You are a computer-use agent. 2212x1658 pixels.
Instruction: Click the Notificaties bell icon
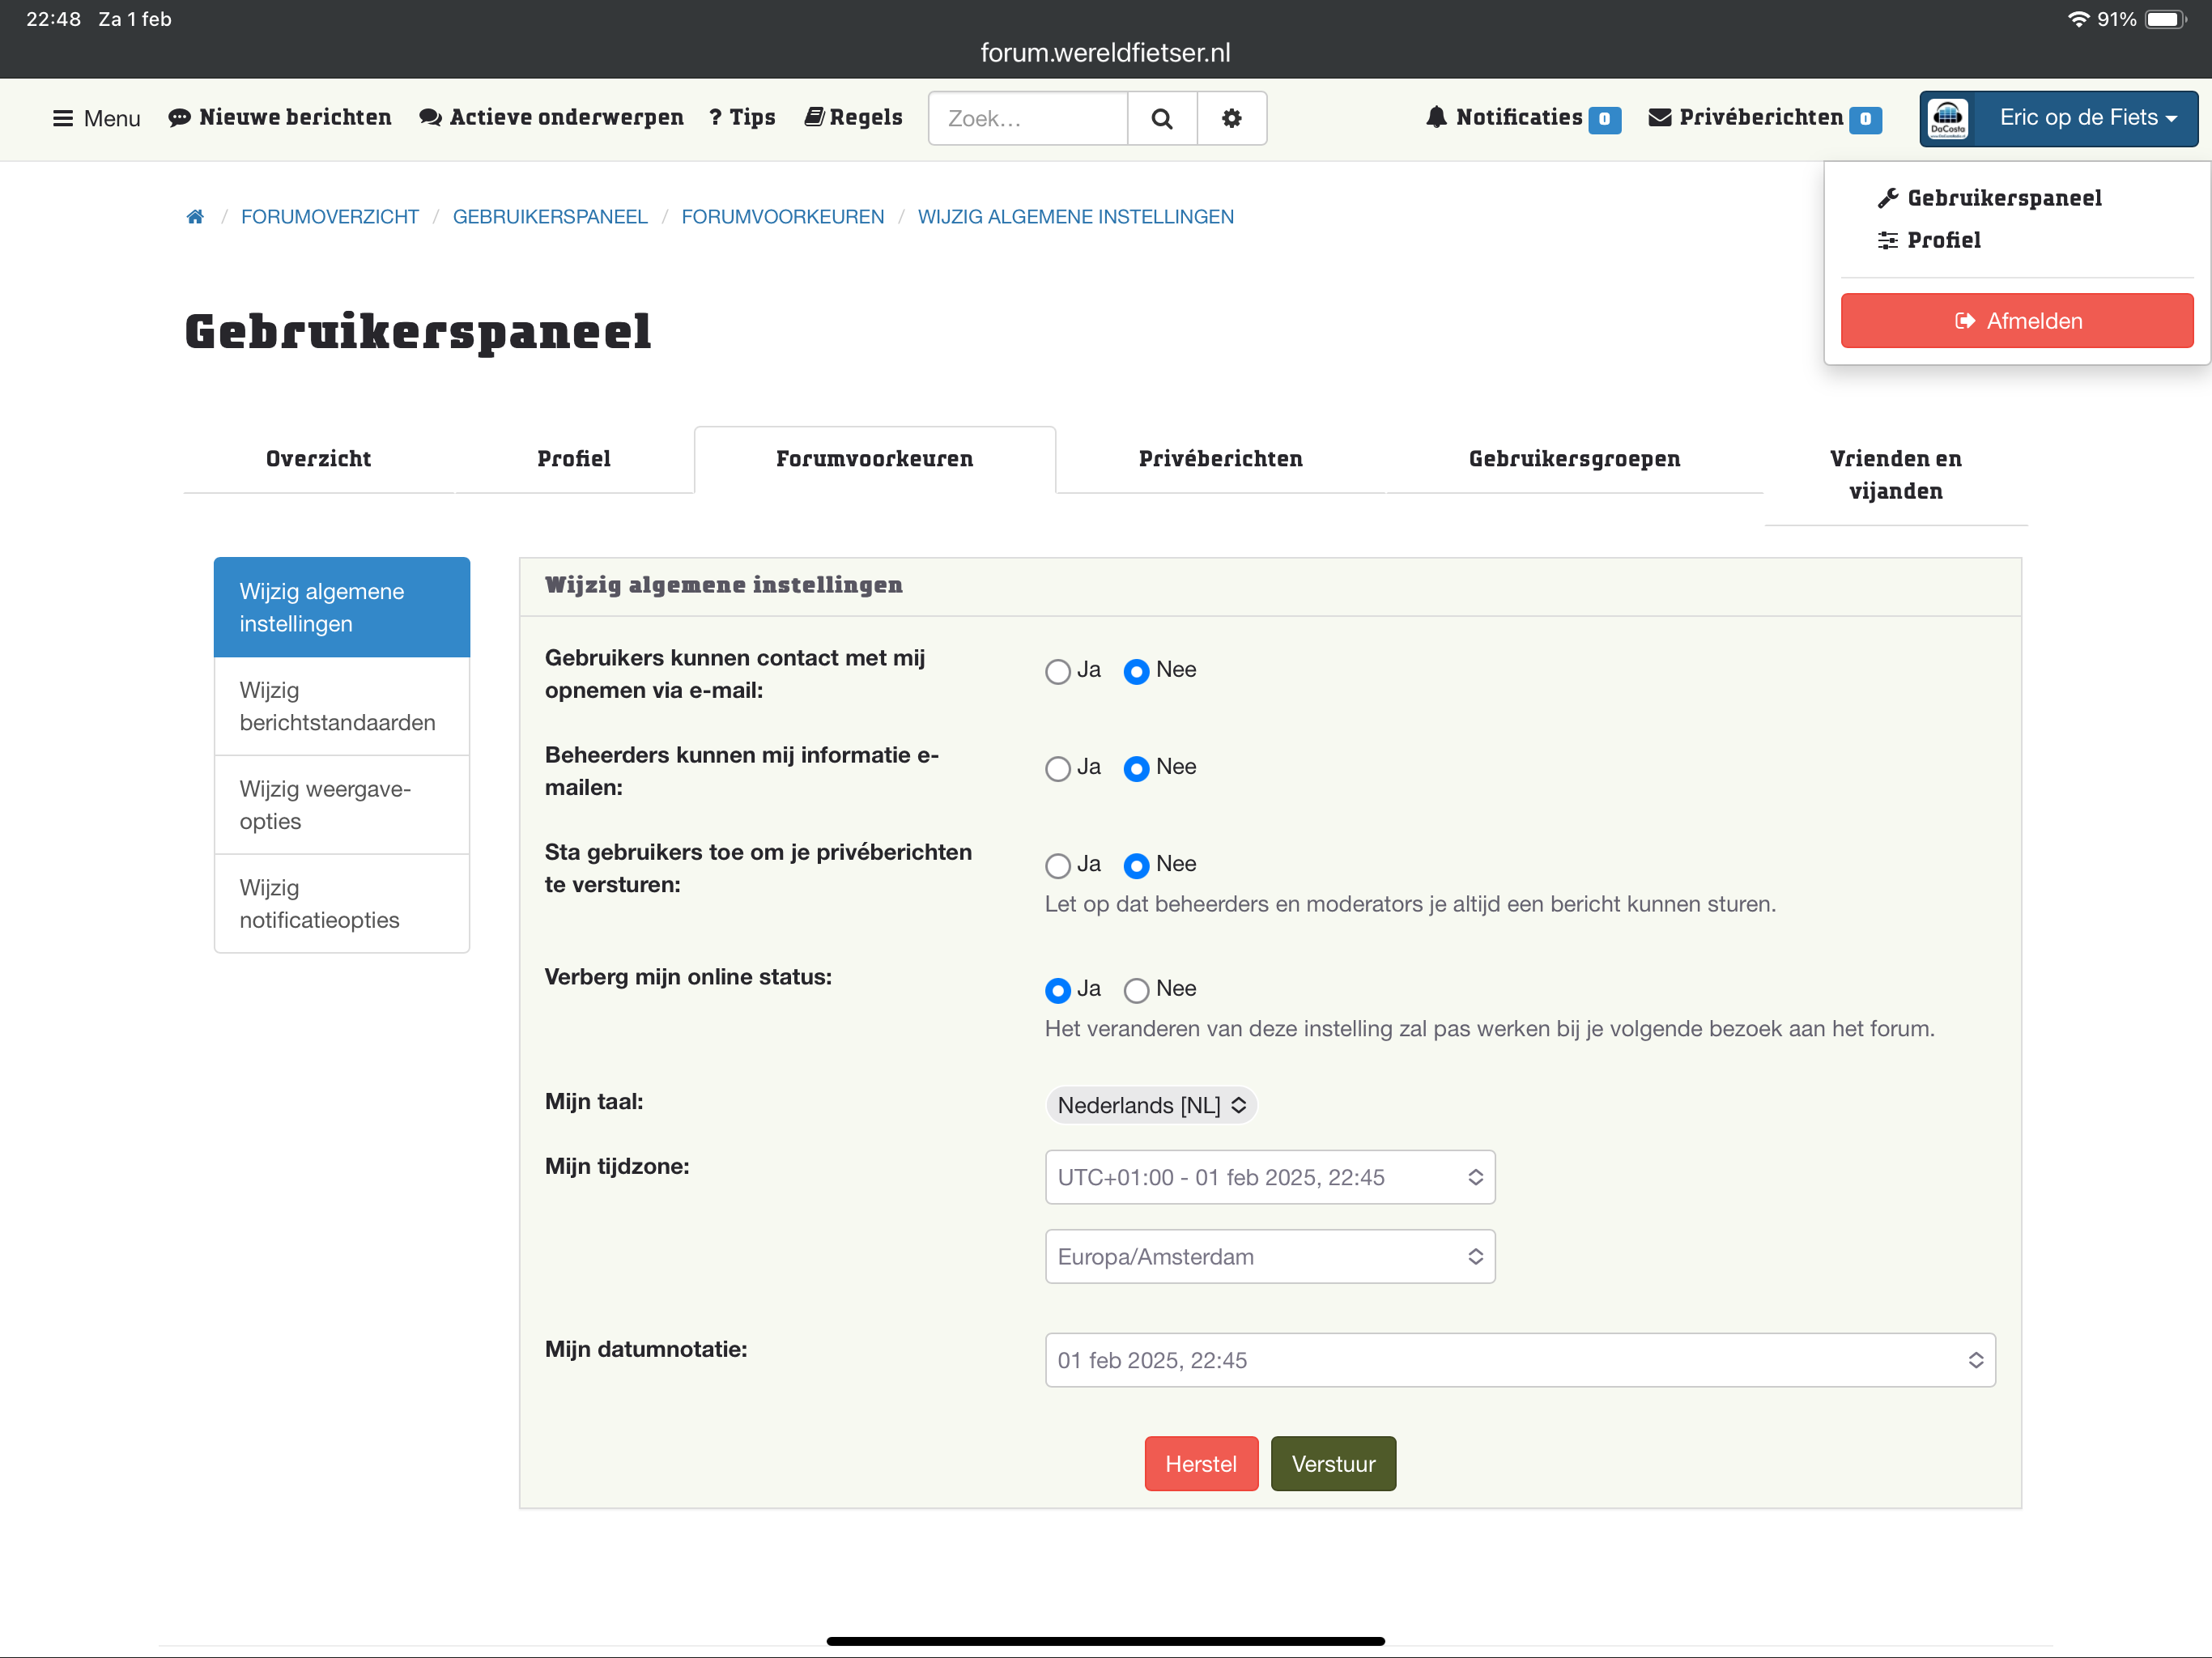click(x=1436, y=117)
